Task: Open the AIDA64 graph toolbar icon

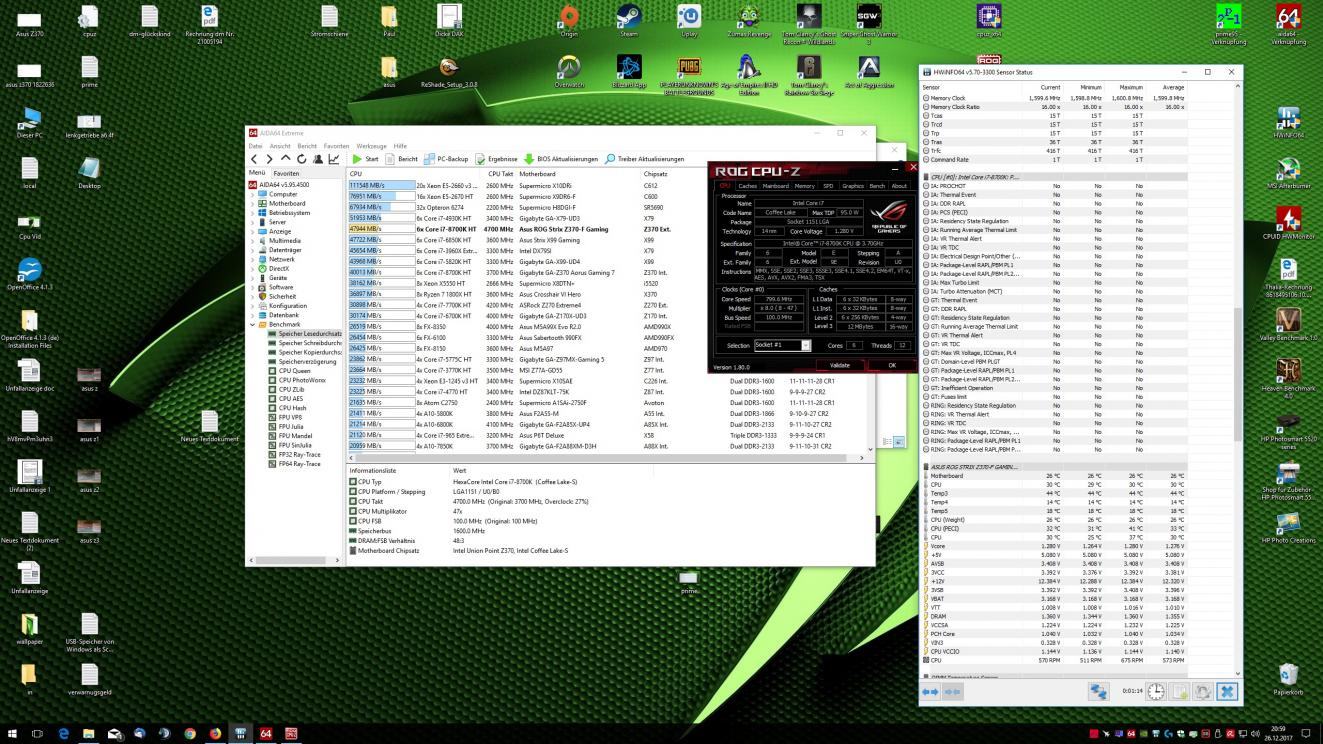Action: tap(334, 159)
